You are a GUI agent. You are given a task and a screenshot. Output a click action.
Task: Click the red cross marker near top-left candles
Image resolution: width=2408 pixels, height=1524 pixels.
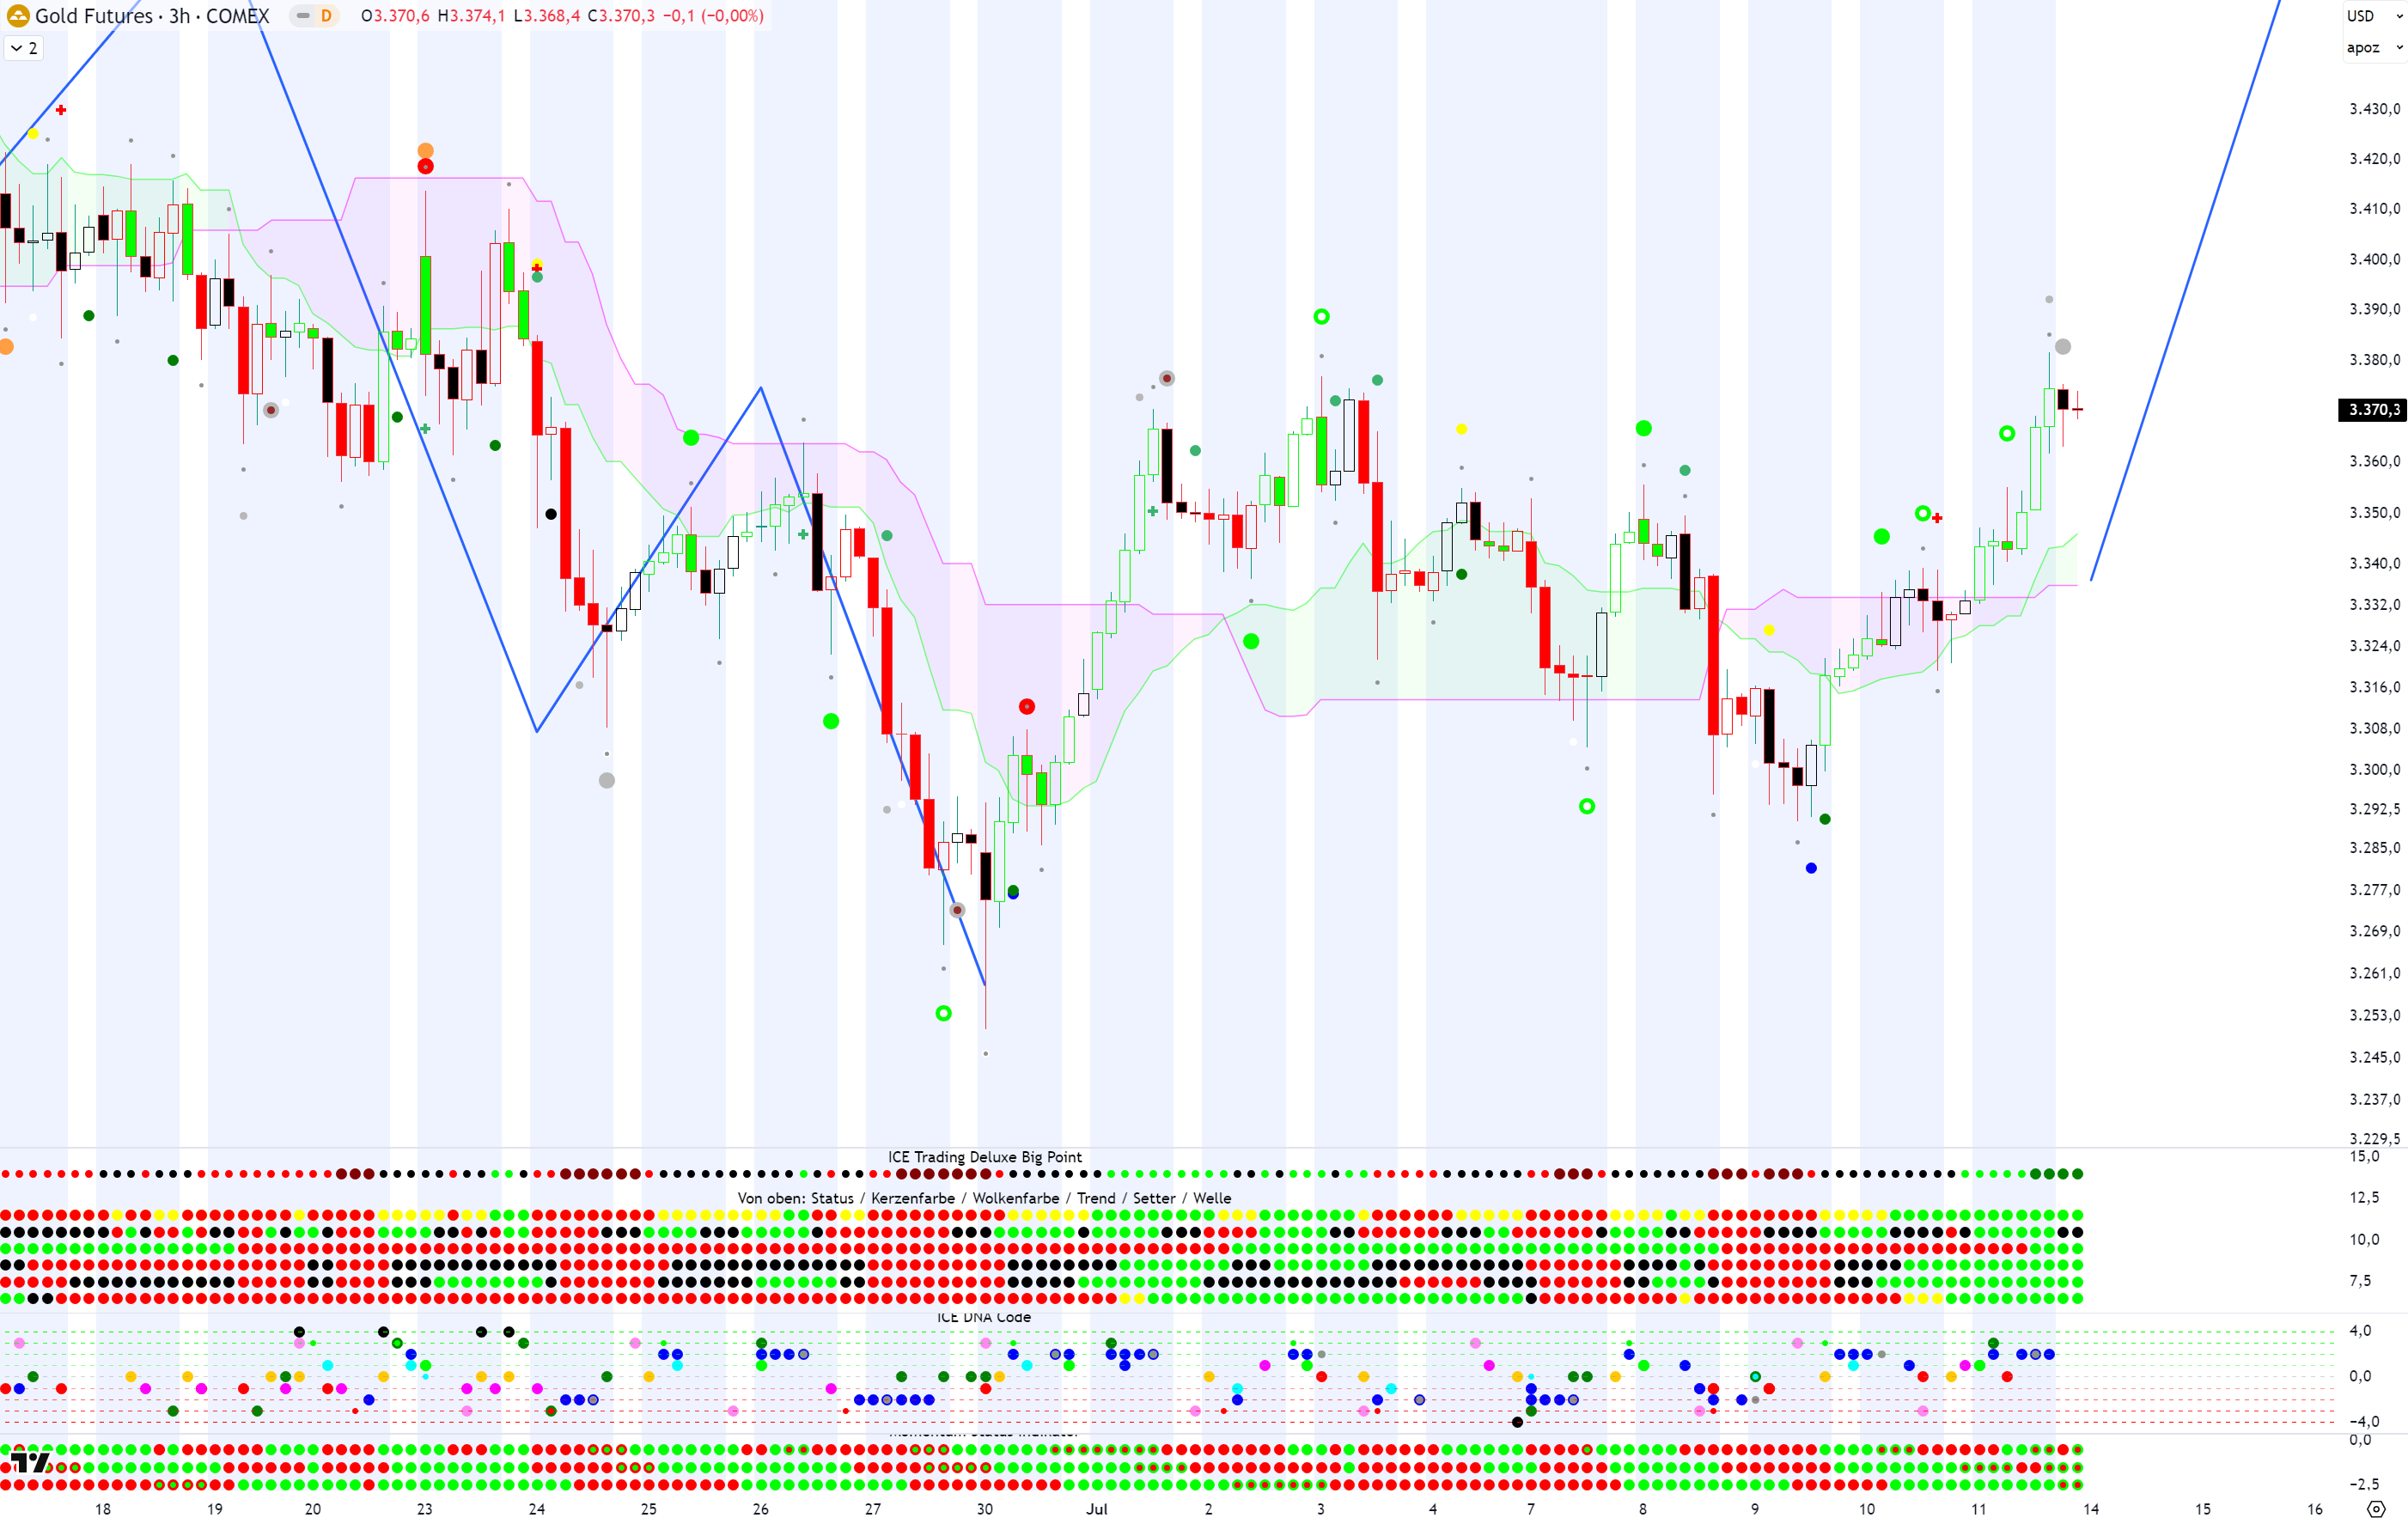coord(61,110)
